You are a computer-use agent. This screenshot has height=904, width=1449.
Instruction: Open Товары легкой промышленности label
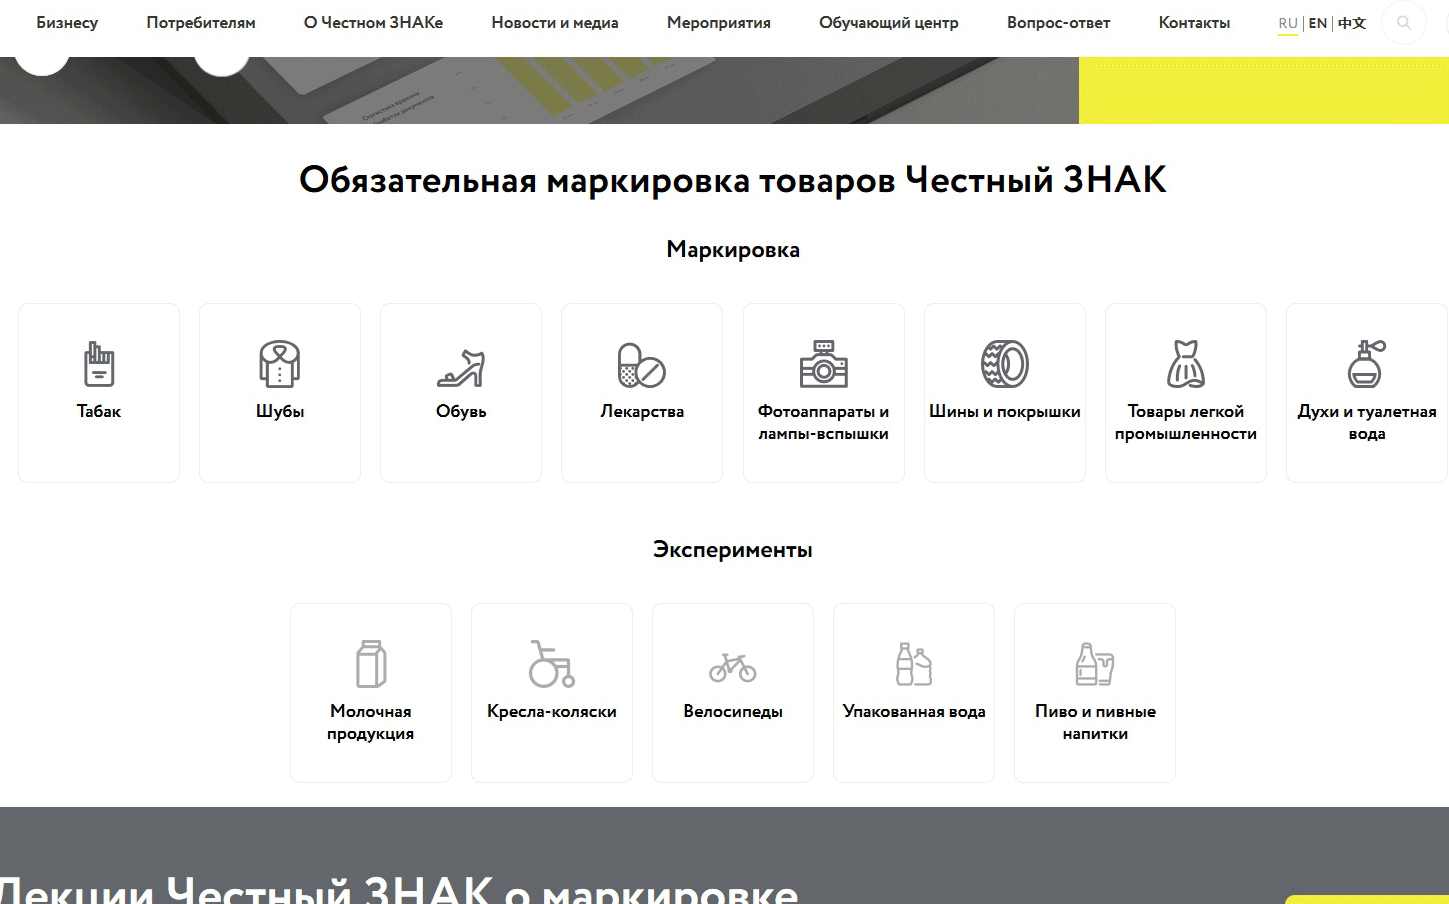click(1186, 422)
